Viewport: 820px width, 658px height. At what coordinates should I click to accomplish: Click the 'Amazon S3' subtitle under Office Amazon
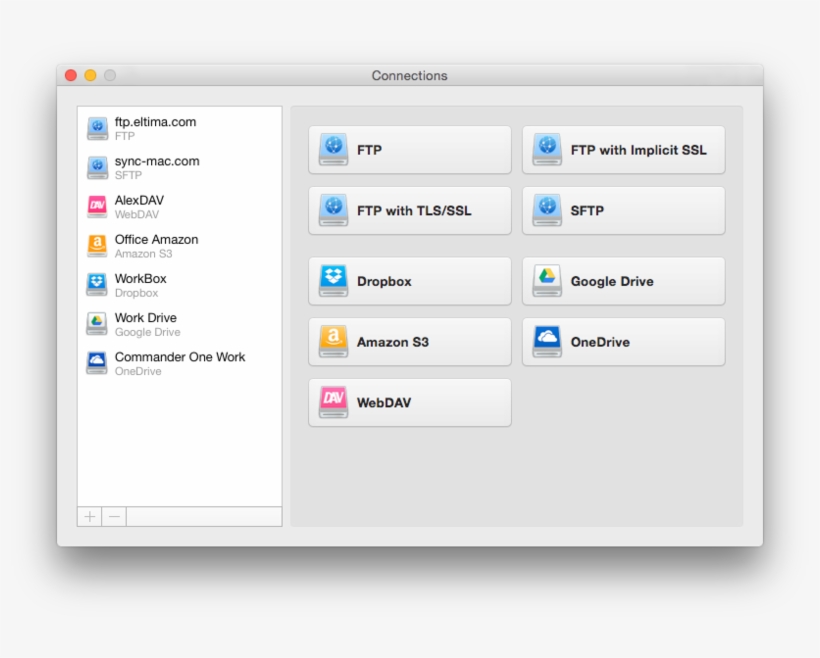click(x=143, y=254)
